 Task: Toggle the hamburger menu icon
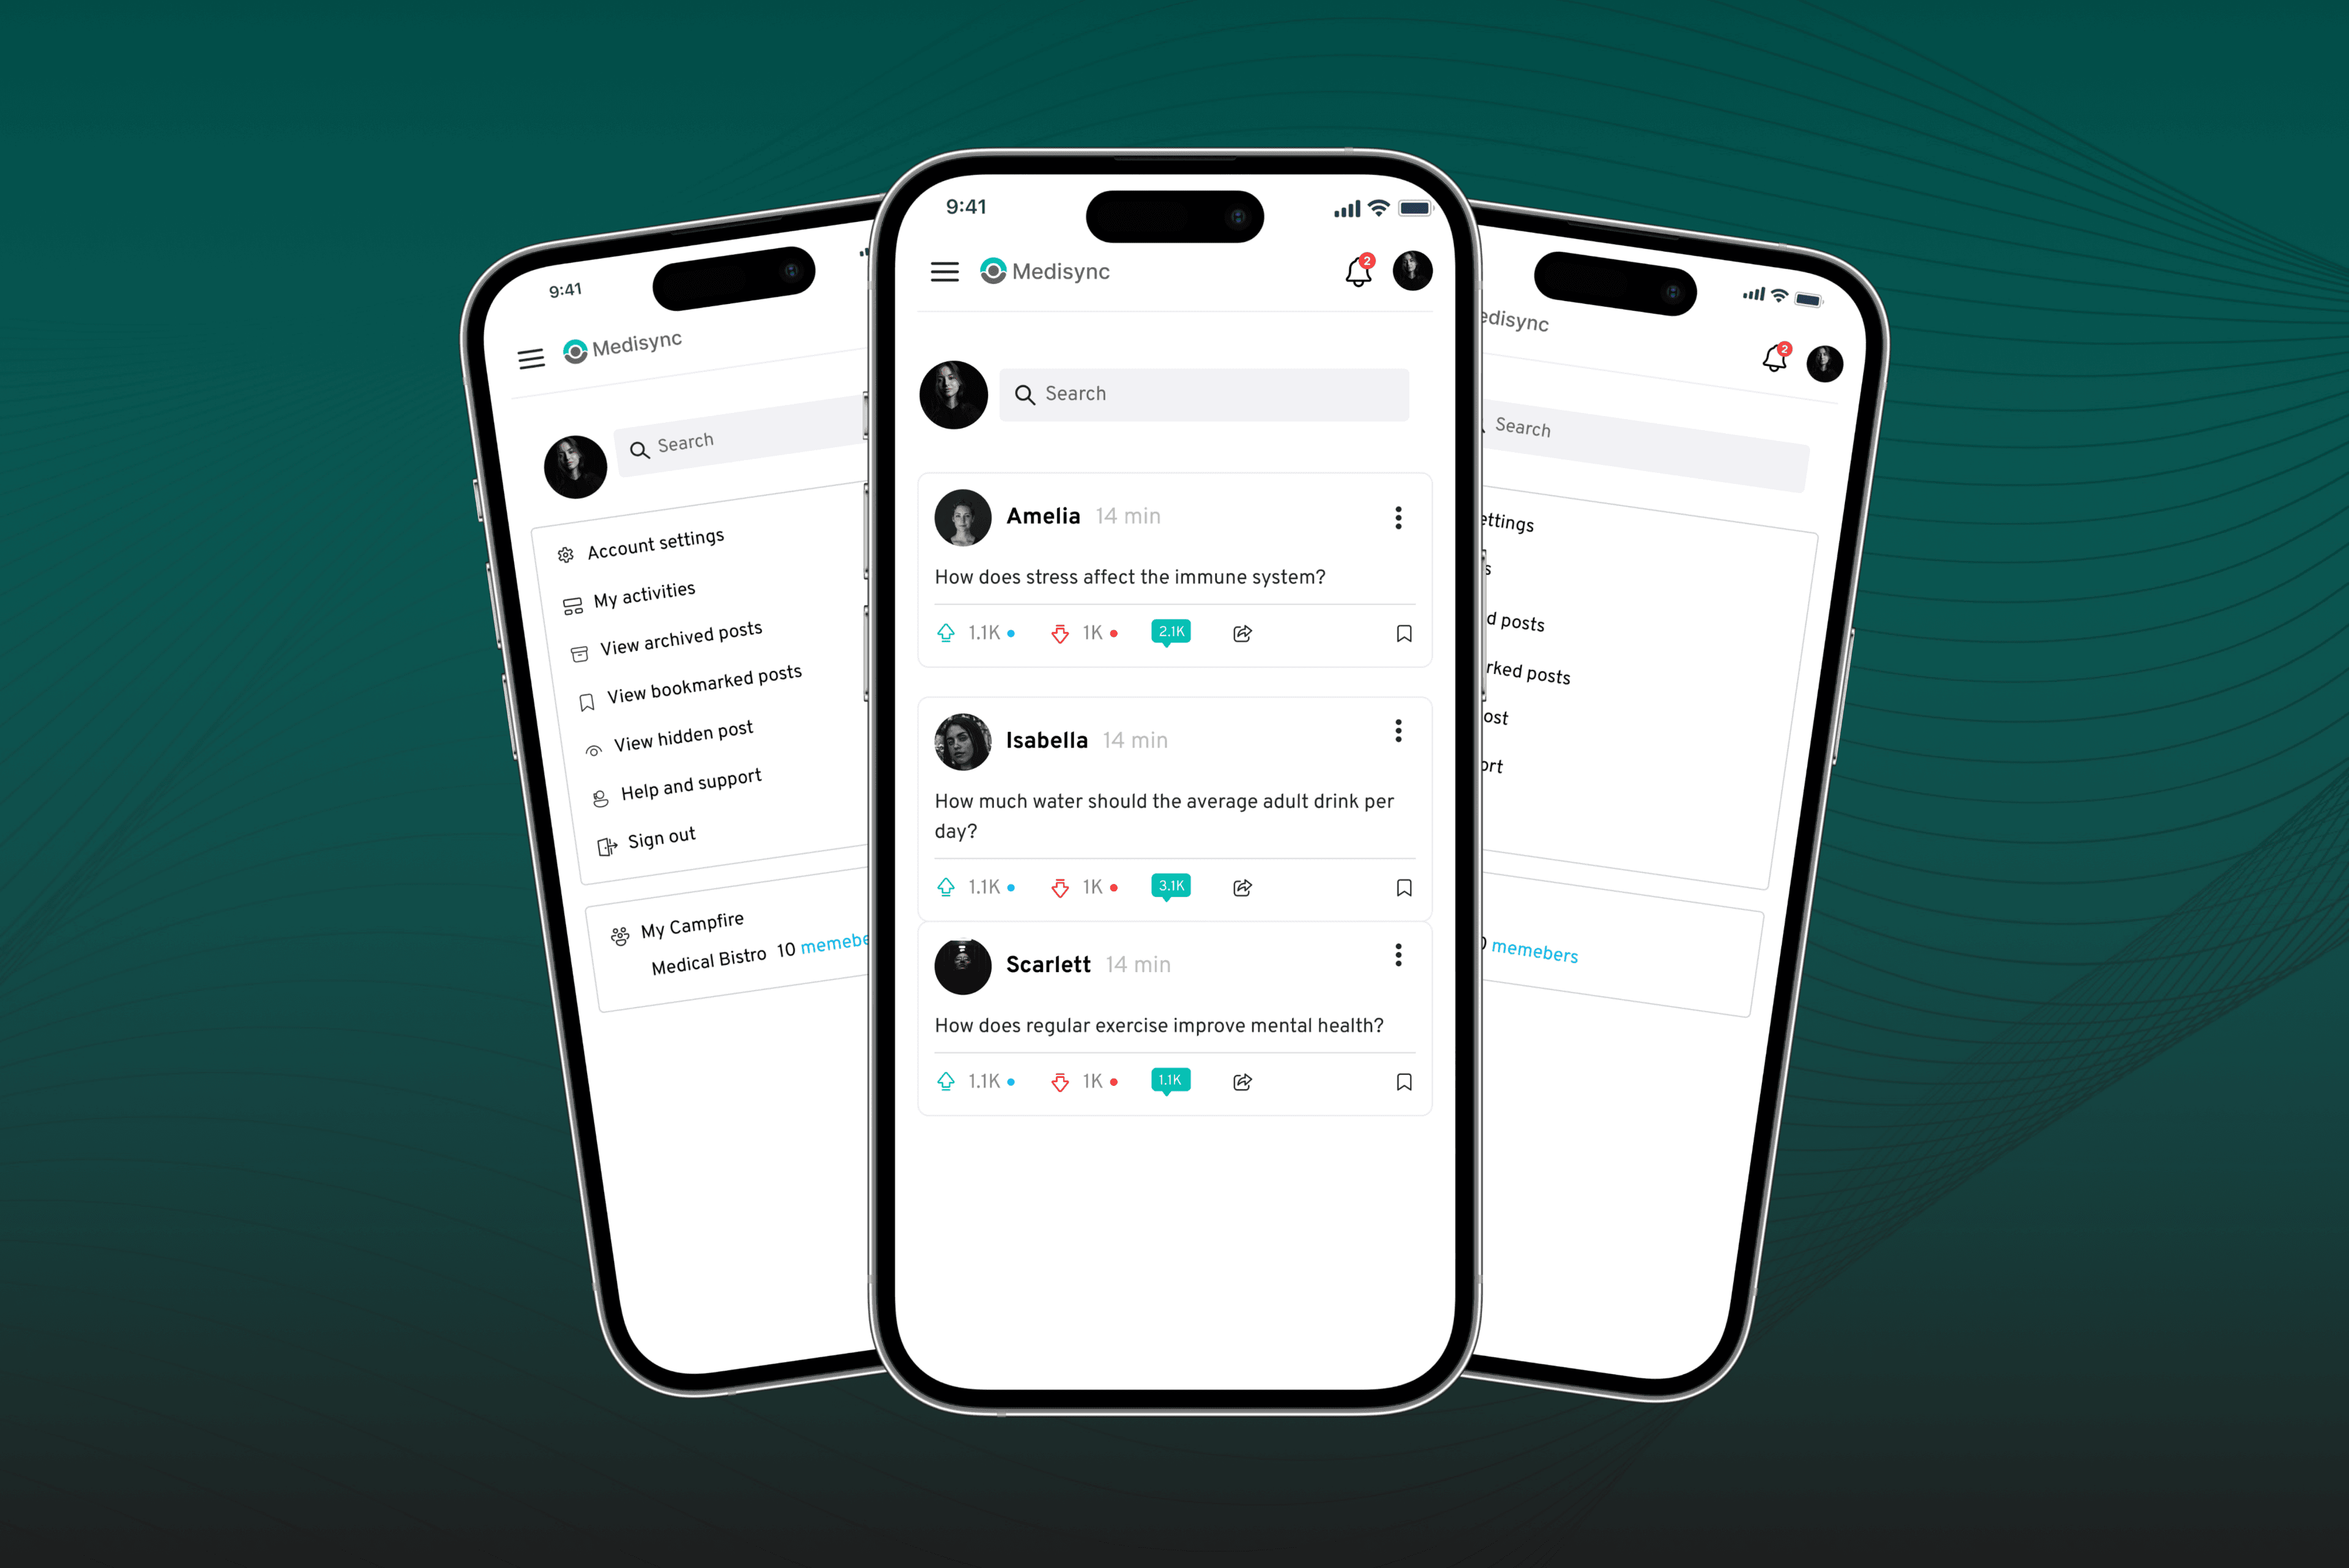point(944,271)
